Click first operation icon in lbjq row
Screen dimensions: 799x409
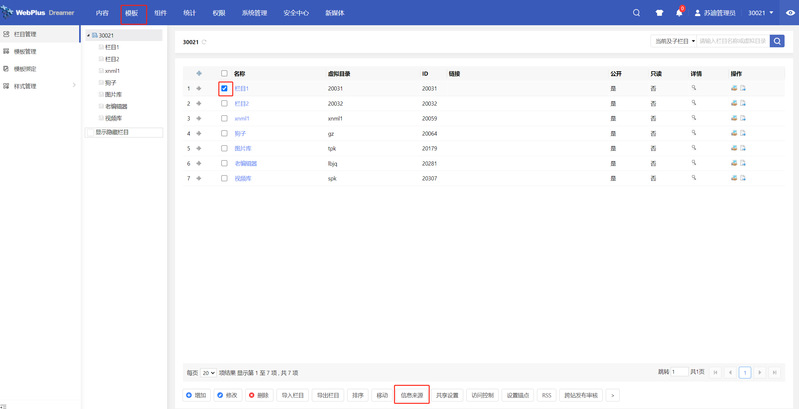734,163
